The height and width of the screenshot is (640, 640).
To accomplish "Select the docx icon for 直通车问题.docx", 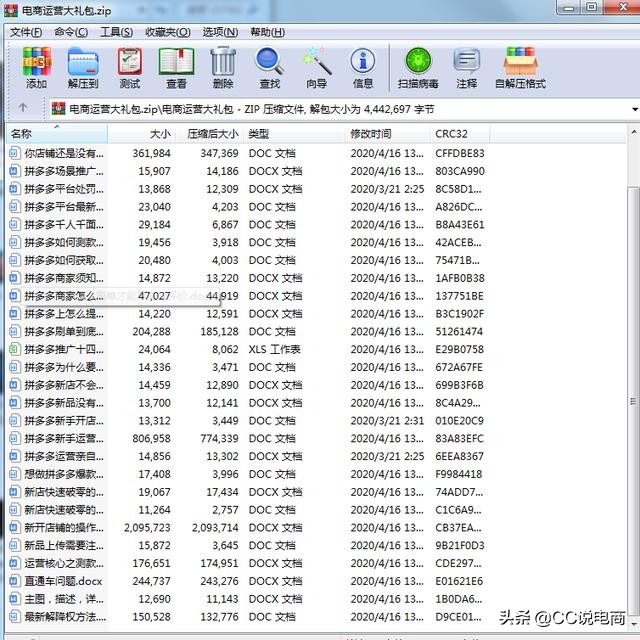I will pyautogui.click(x=14, y=581).
